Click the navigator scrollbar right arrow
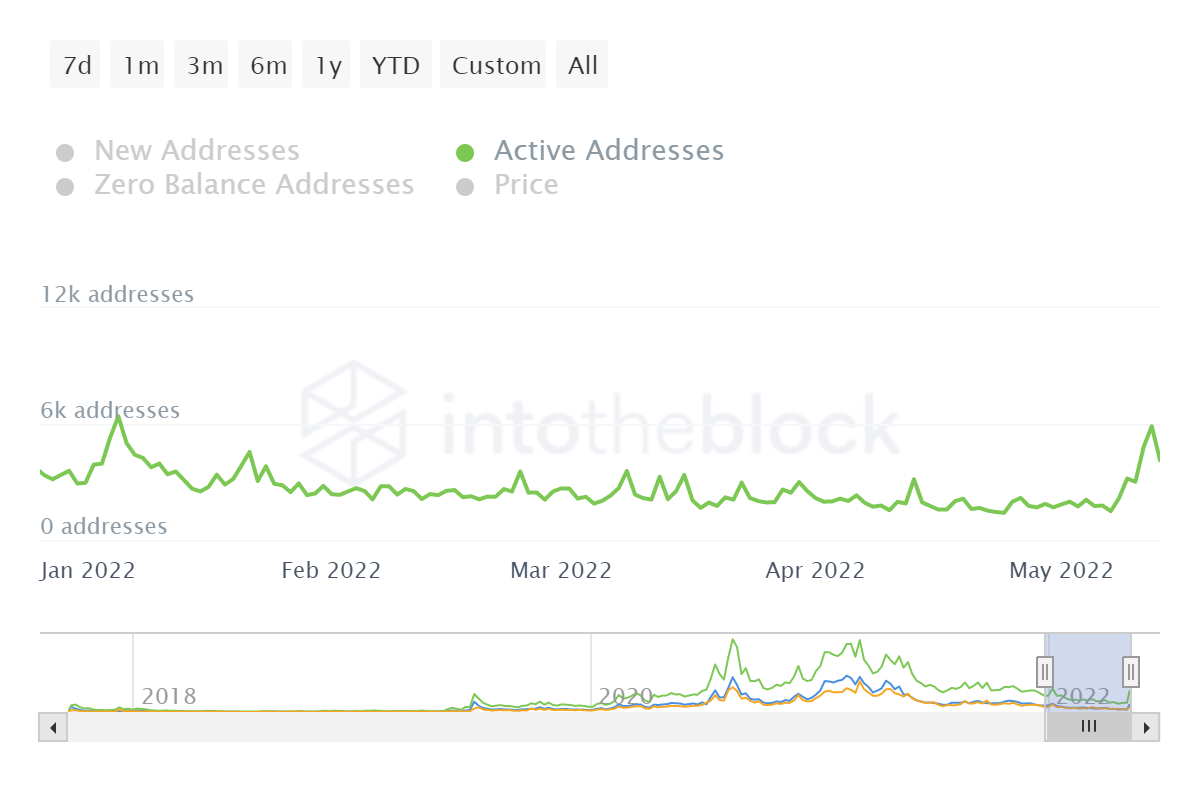The width and height of the screenshot is (1200, 800). [1146, 727]
